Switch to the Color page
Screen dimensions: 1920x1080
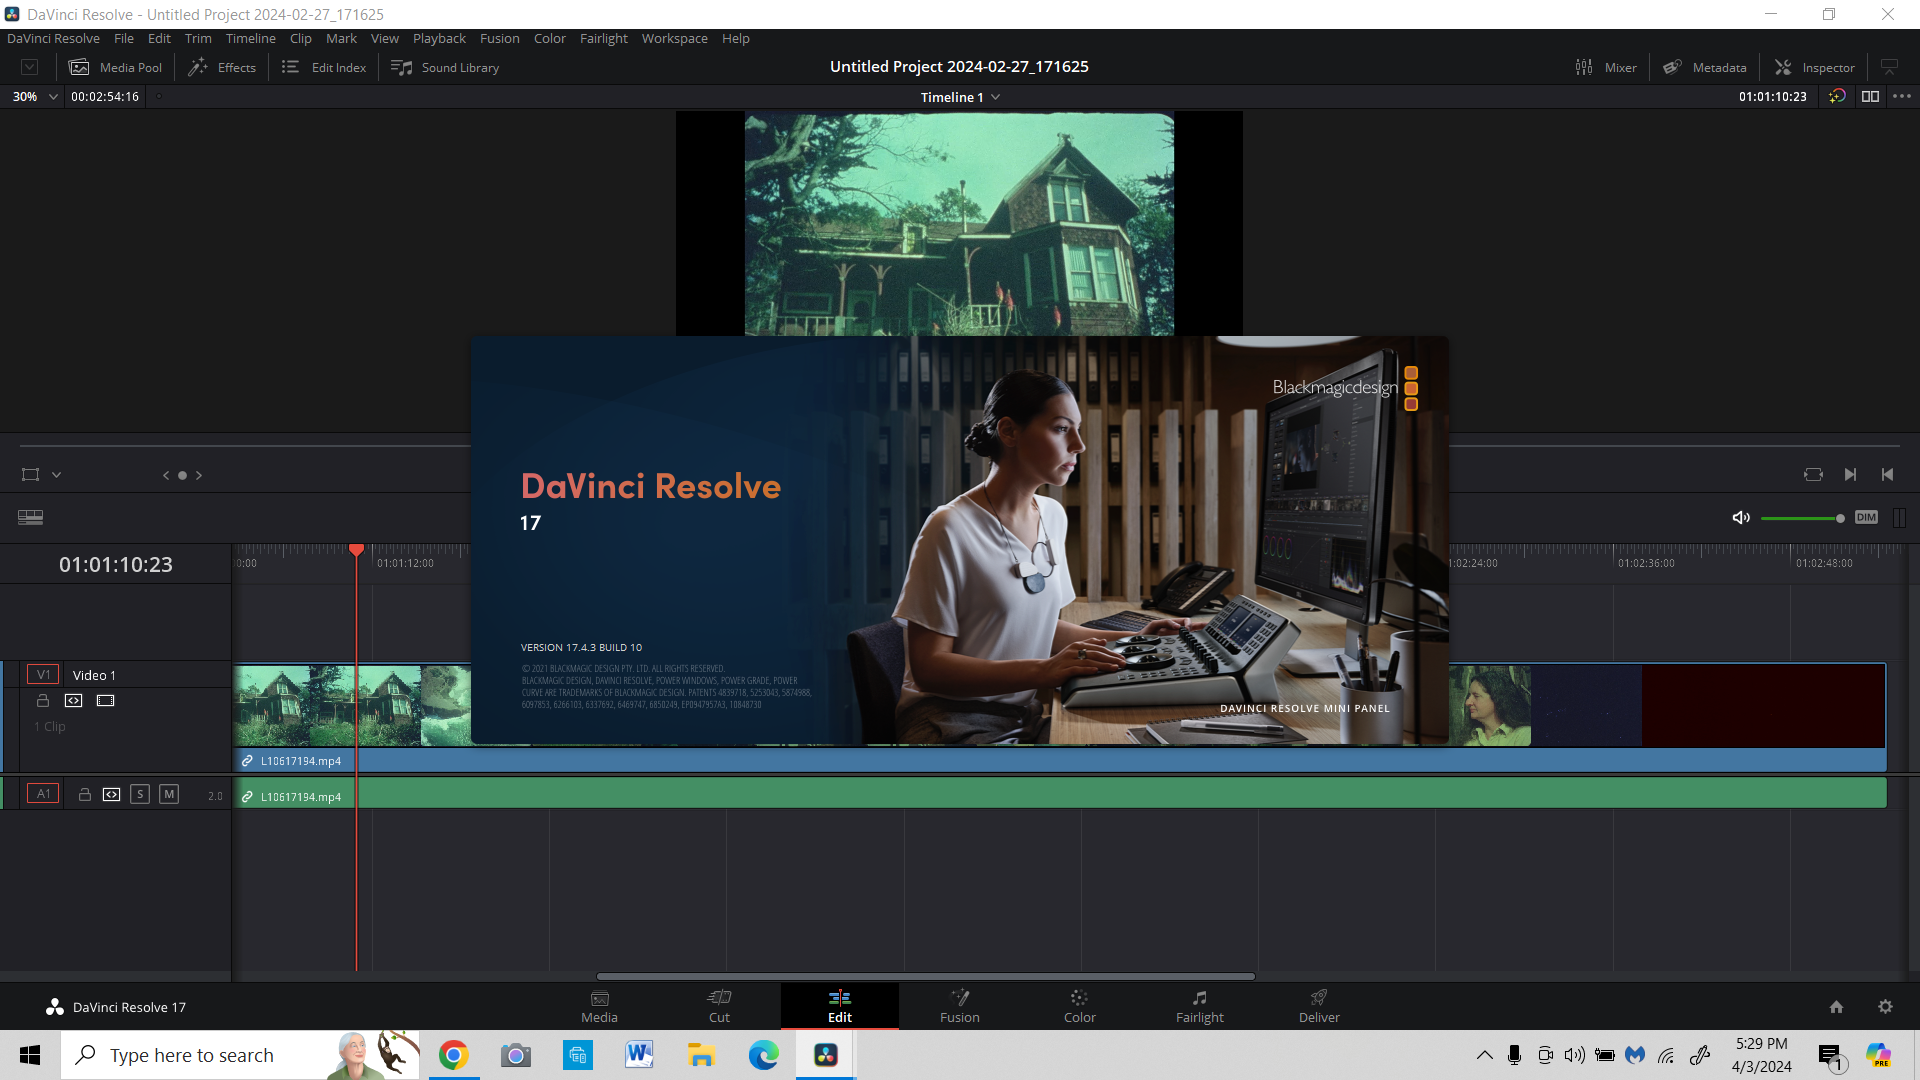(x=1079, y=1007)
